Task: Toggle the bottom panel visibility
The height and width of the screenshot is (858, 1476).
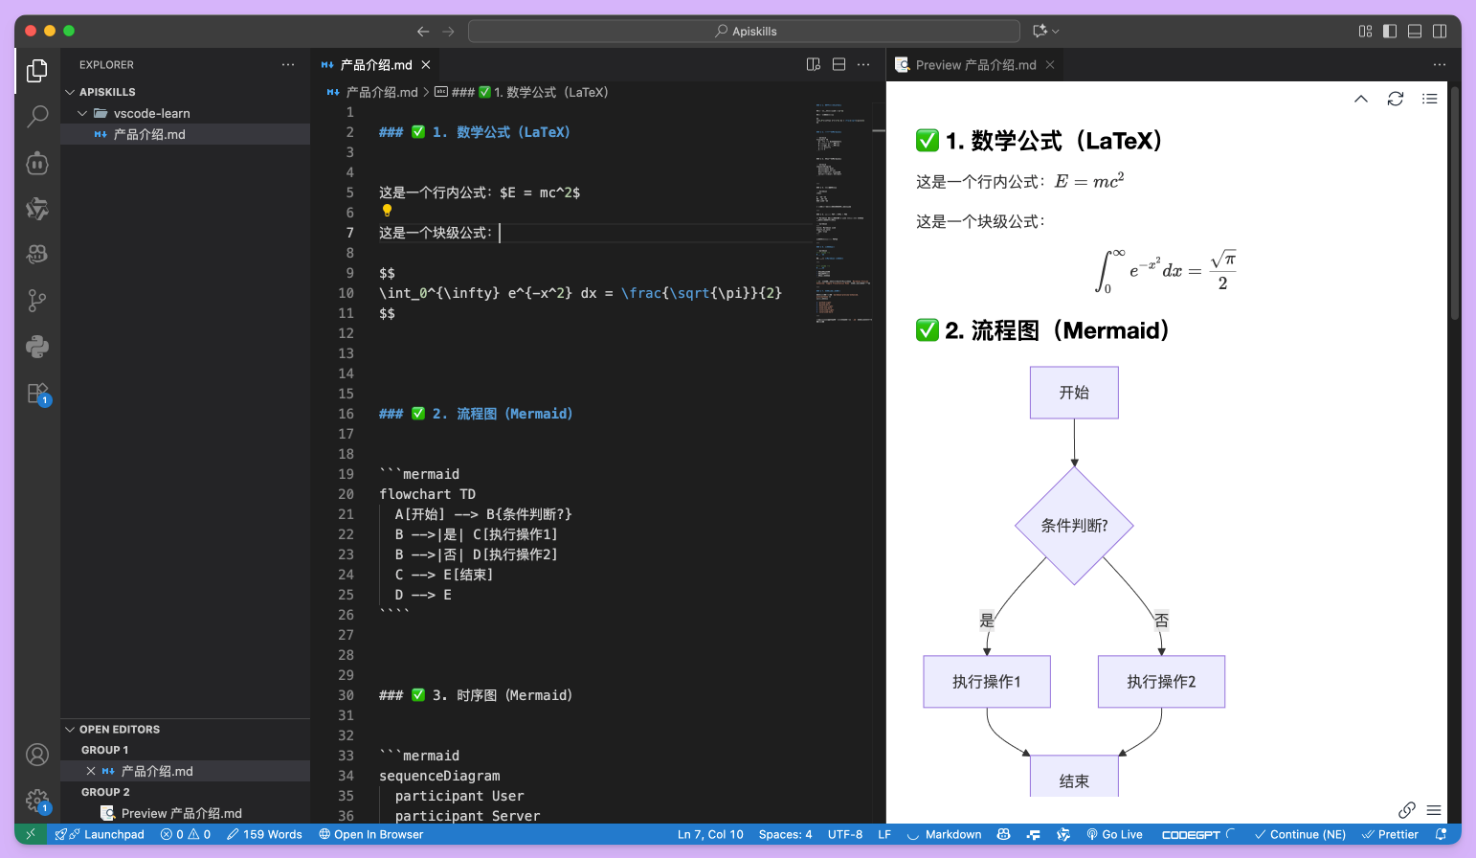Action: coord(1414,31)
